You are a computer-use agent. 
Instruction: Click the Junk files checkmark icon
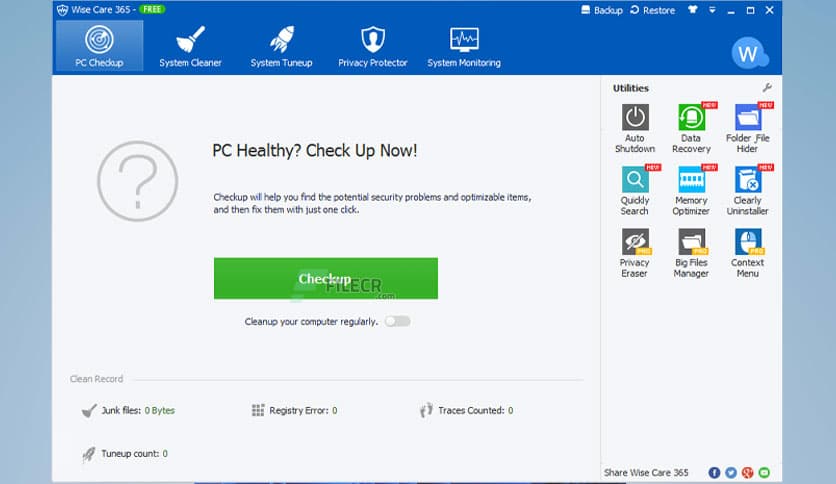(89, 410)
